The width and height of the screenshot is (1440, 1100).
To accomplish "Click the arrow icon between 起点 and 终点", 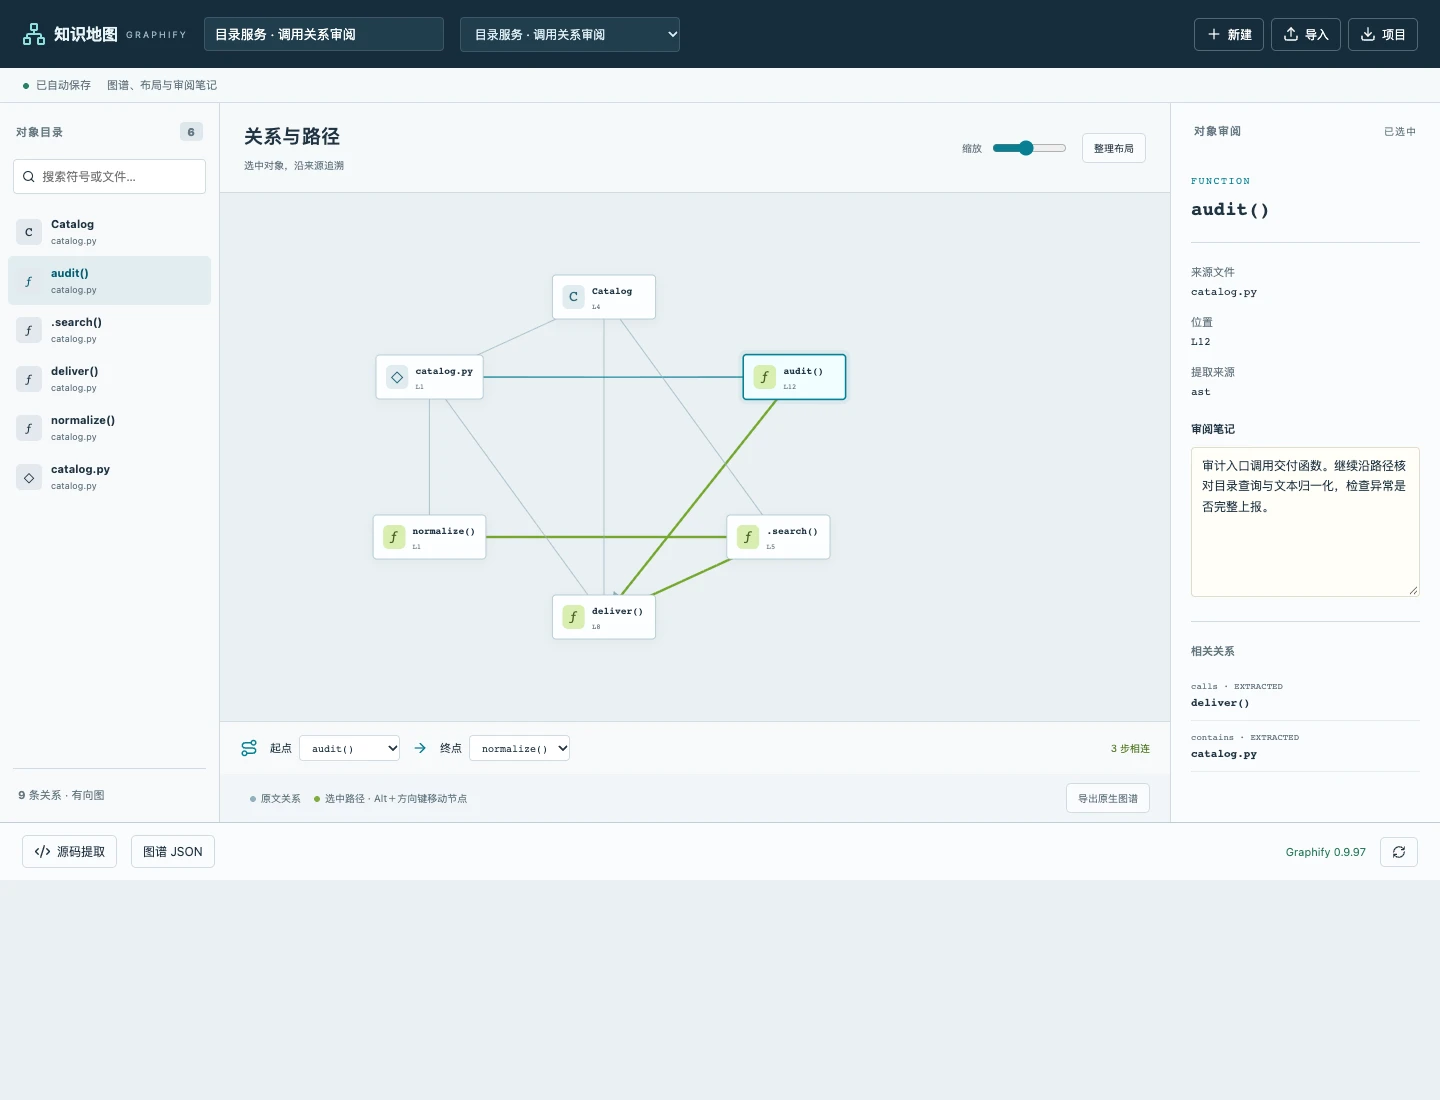I will 420,748.
